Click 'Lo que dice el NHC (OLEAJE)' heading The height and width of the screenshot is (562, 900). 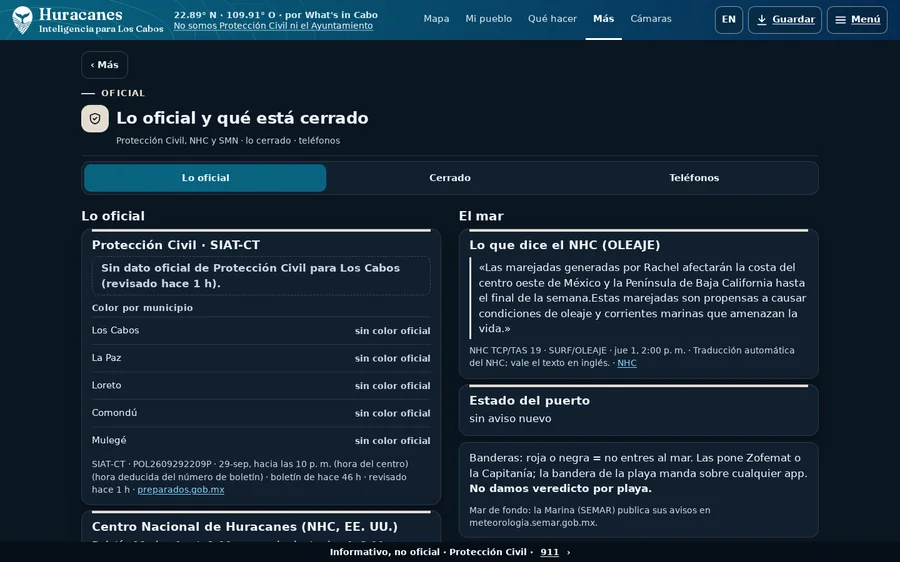click(565, 245)
